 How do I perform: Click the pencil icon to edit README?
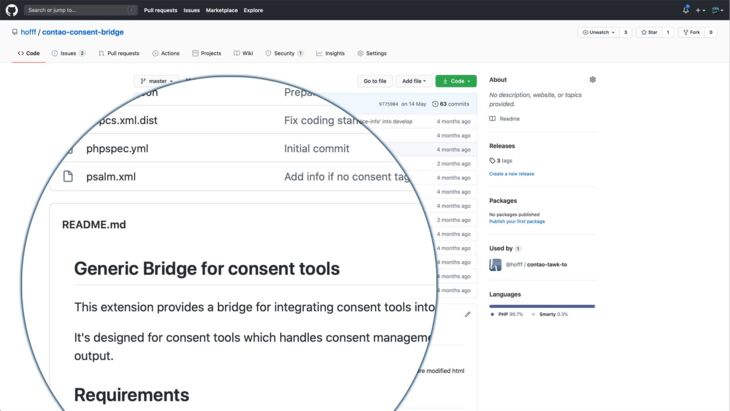tap(467, 314)
